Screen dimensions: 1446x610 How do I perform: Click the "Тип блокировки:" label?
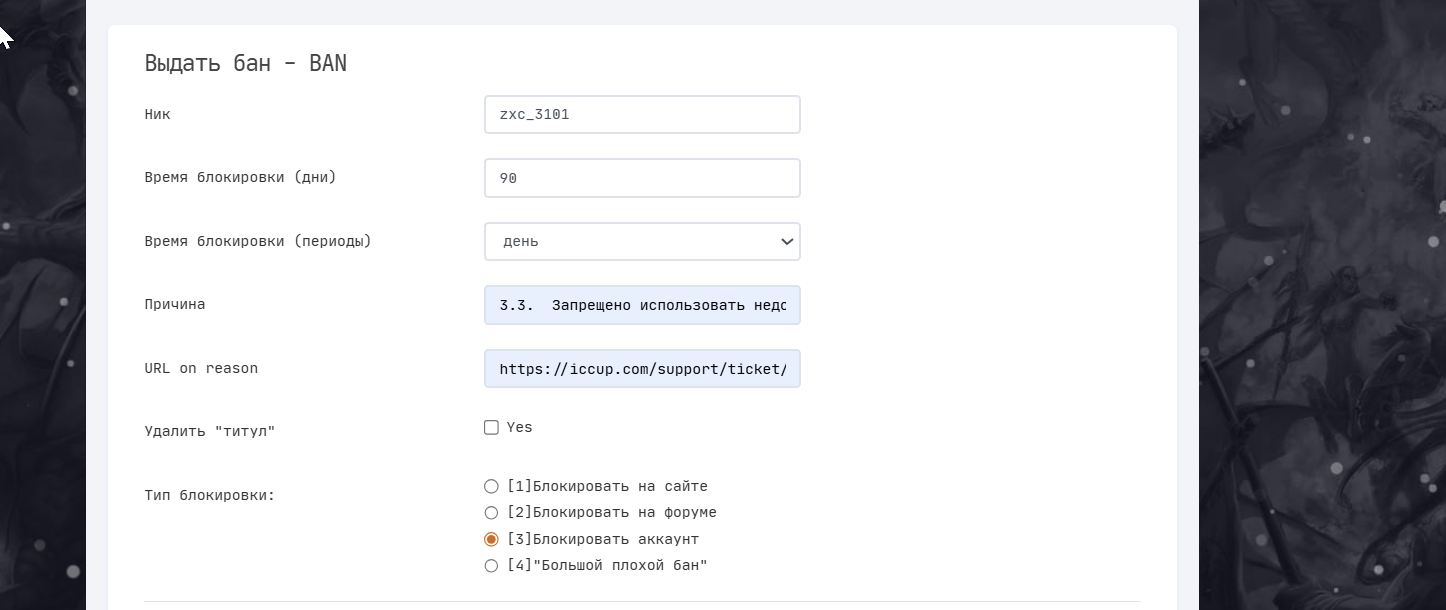pos(209,495)
